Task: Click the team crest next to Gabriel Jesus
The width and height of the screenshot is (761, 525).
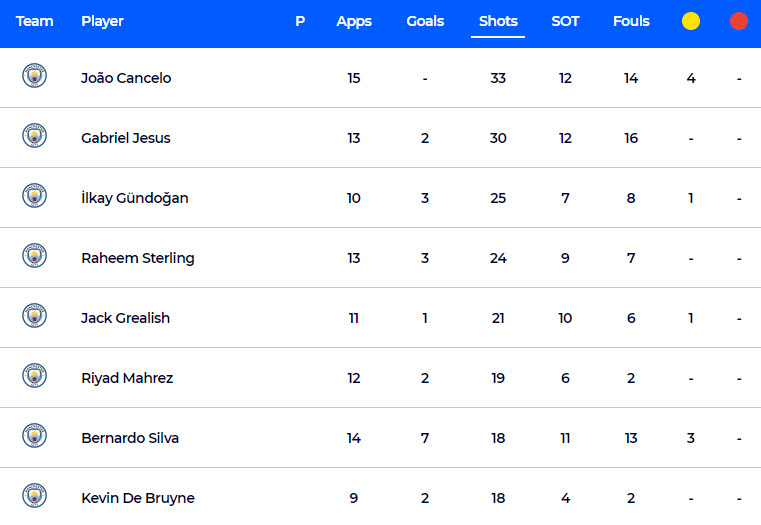Action: (34, 135)
